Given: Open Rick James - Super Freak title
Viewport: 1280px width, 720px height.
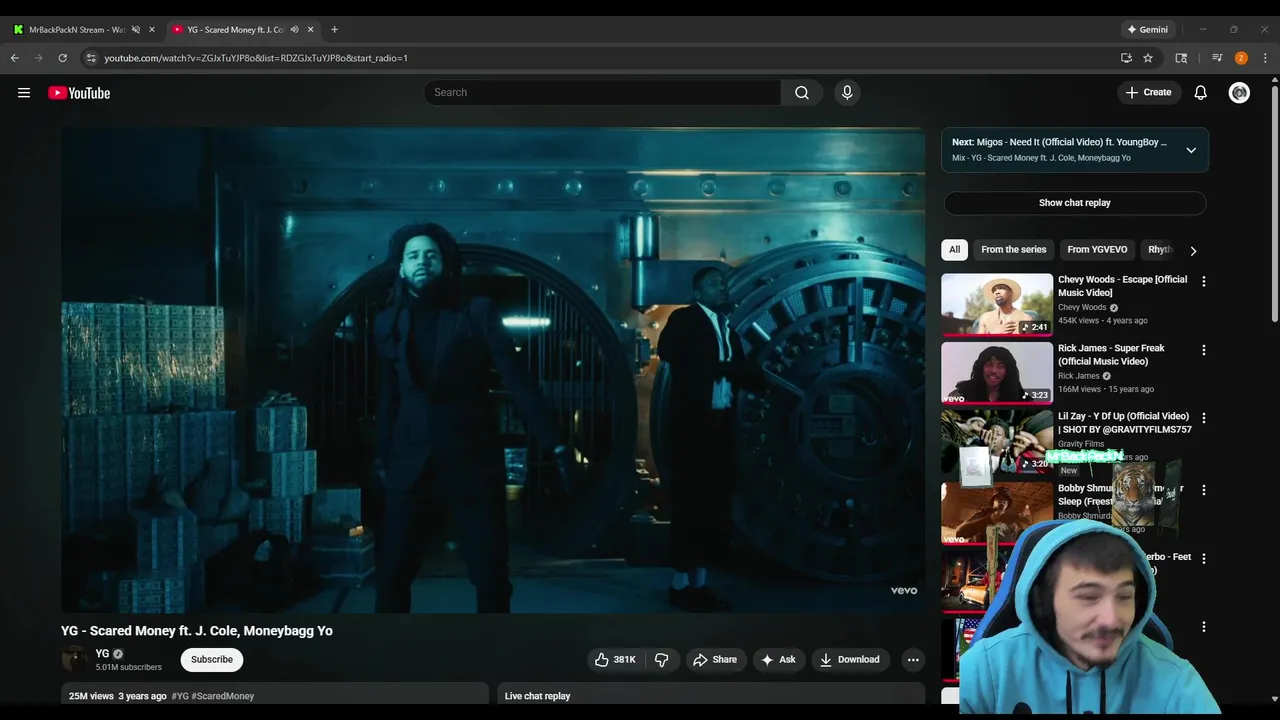Looking at the screenshot, I should pyautogui.click(x=1112, y=355).
